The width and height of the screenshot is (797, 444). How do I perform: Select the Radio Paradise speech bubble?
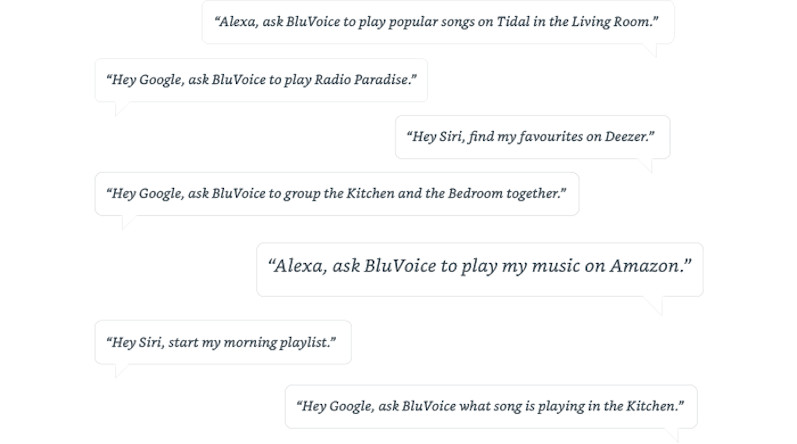click(261, 80)
